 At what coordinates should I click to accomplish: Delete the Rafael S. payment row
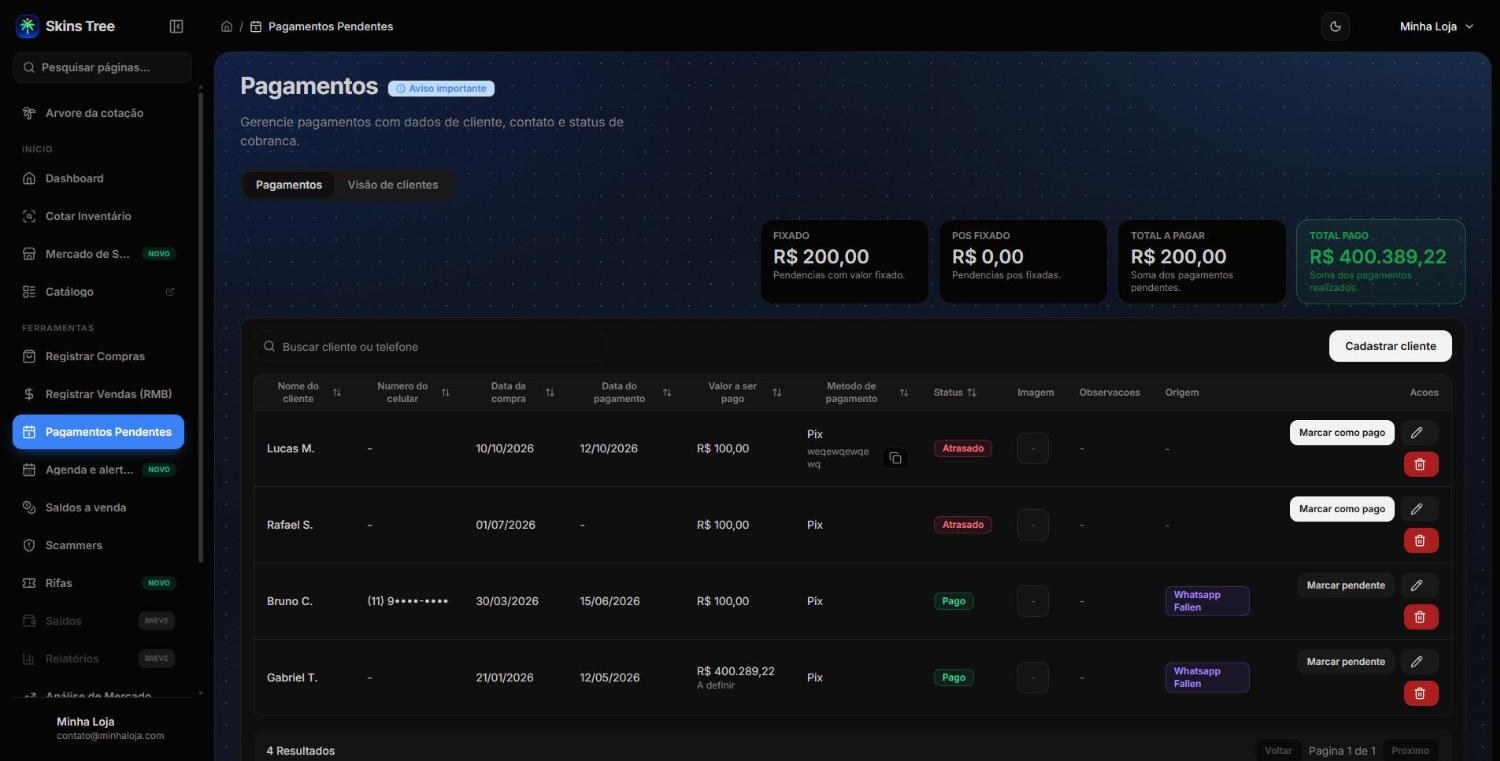click(1420, 540)
